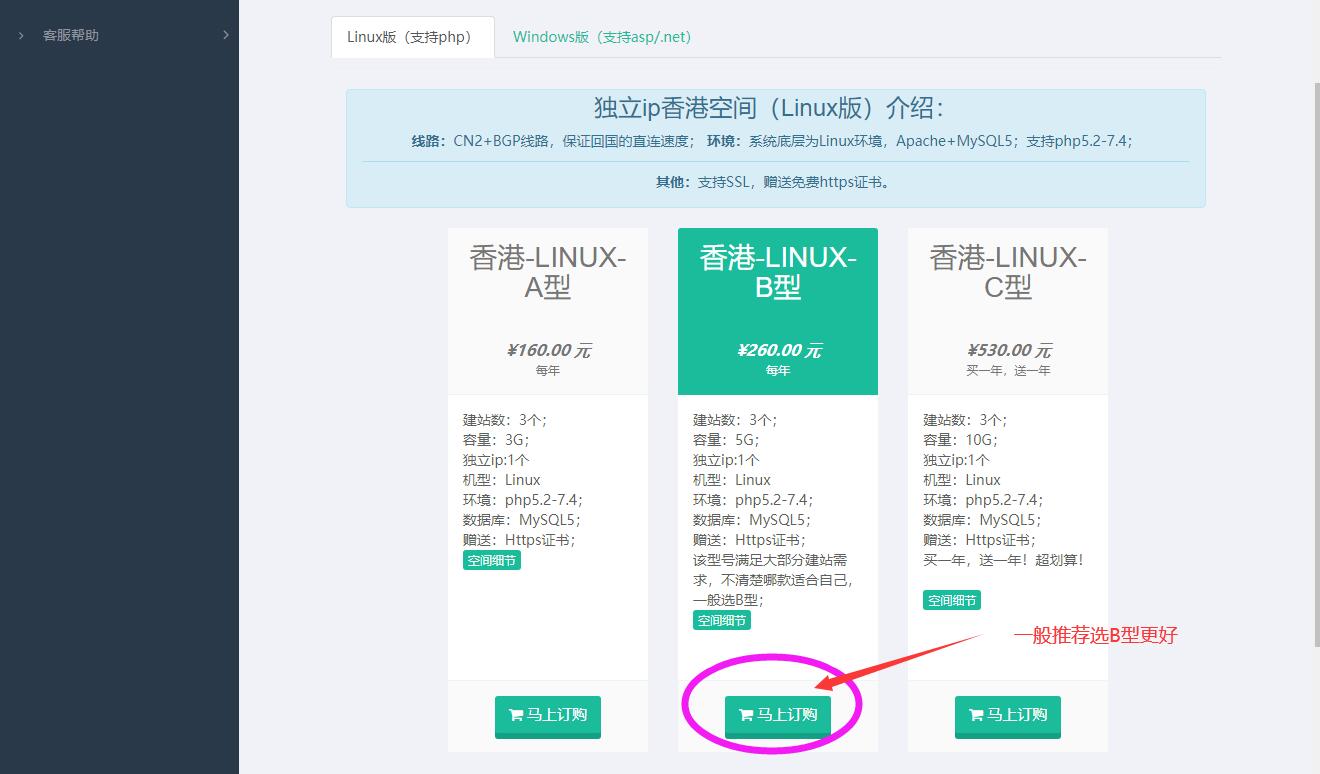Click 买一年，送一年 under C型 price
1320x774 pixels.
[1008, 370]
